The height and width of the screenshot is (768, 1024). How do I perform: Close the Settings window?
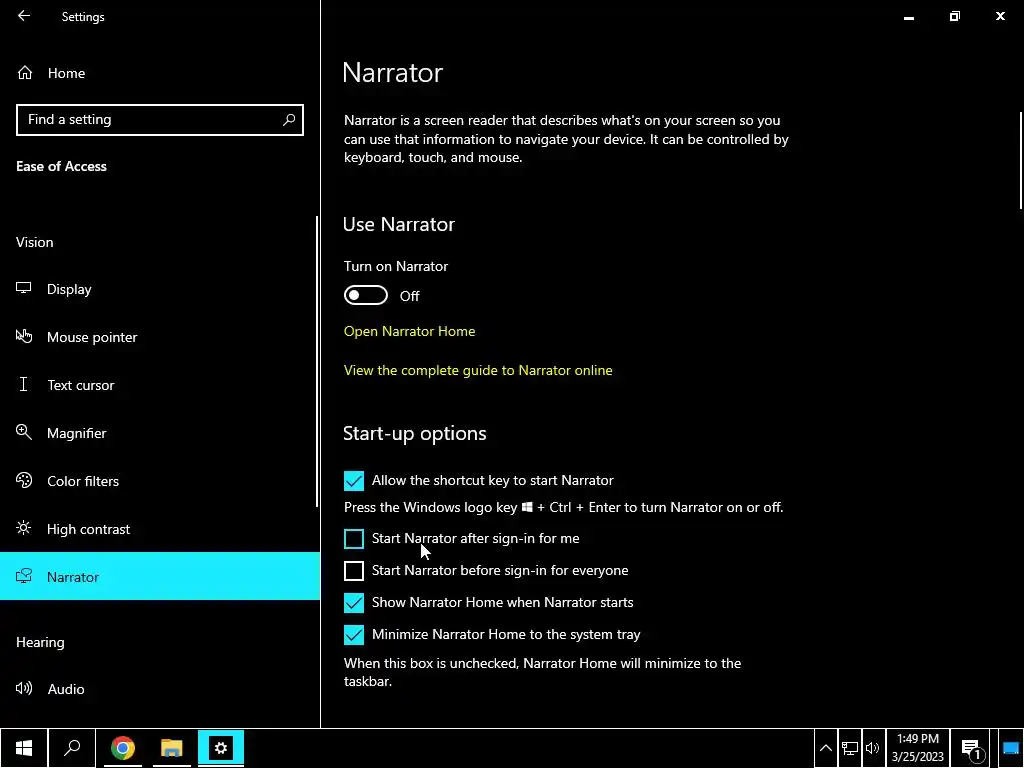point(1000,16)
